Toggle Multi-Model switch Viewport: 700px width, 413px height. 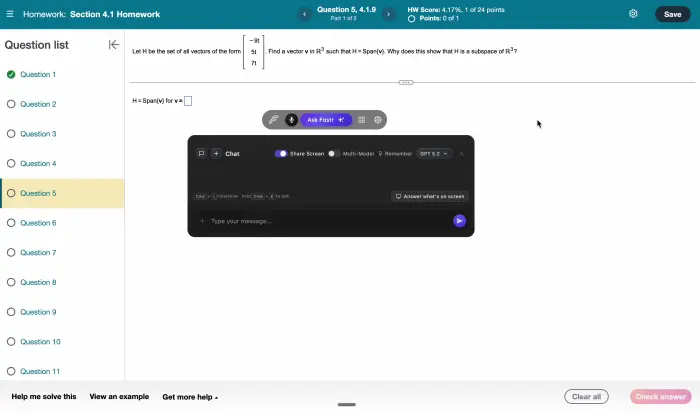pos(334,154)
